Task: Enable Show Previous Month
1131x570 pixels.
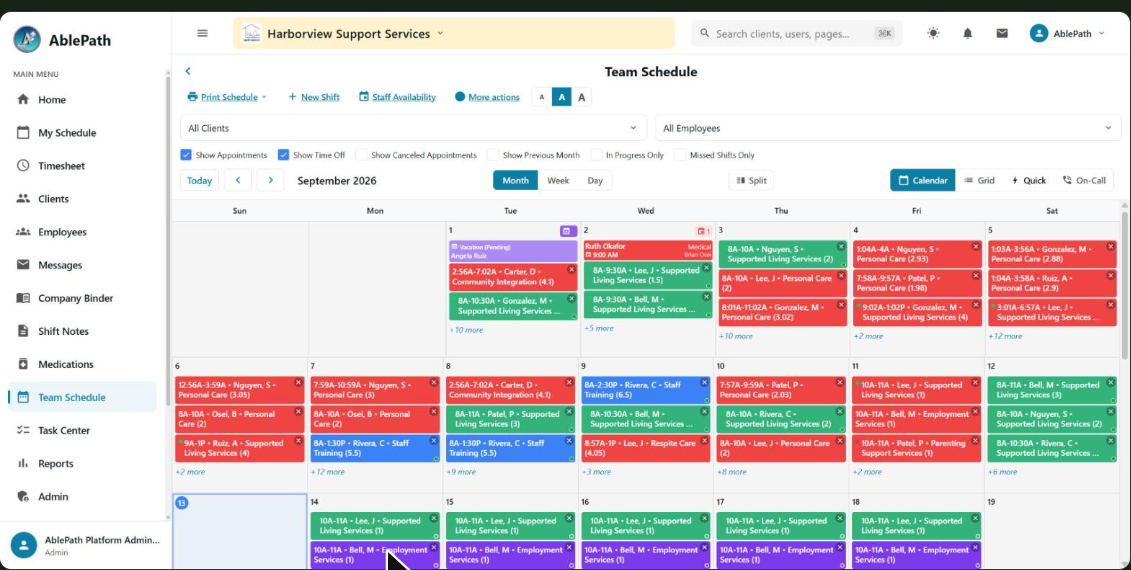Action: [493, 155]
